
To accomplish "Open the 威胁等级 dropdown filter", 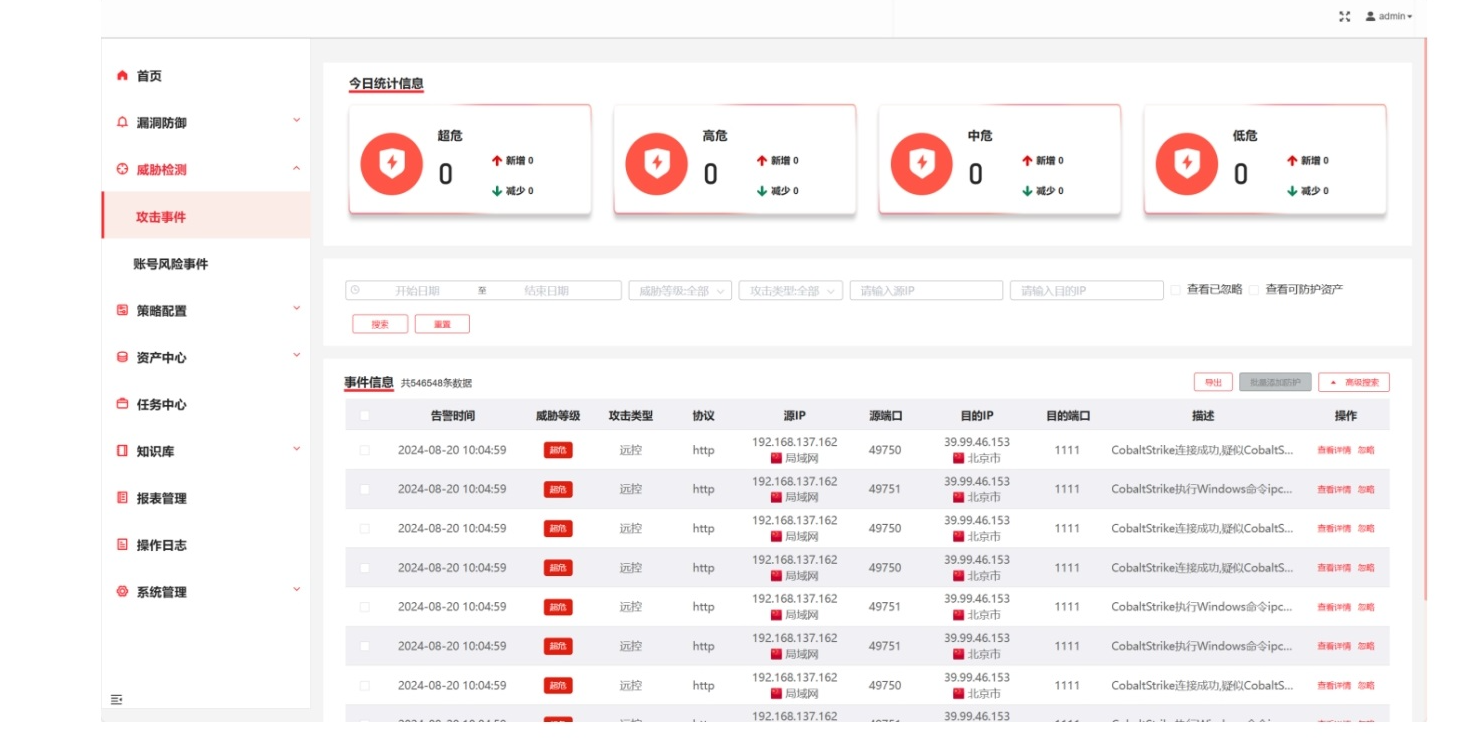I will point(680,291).
